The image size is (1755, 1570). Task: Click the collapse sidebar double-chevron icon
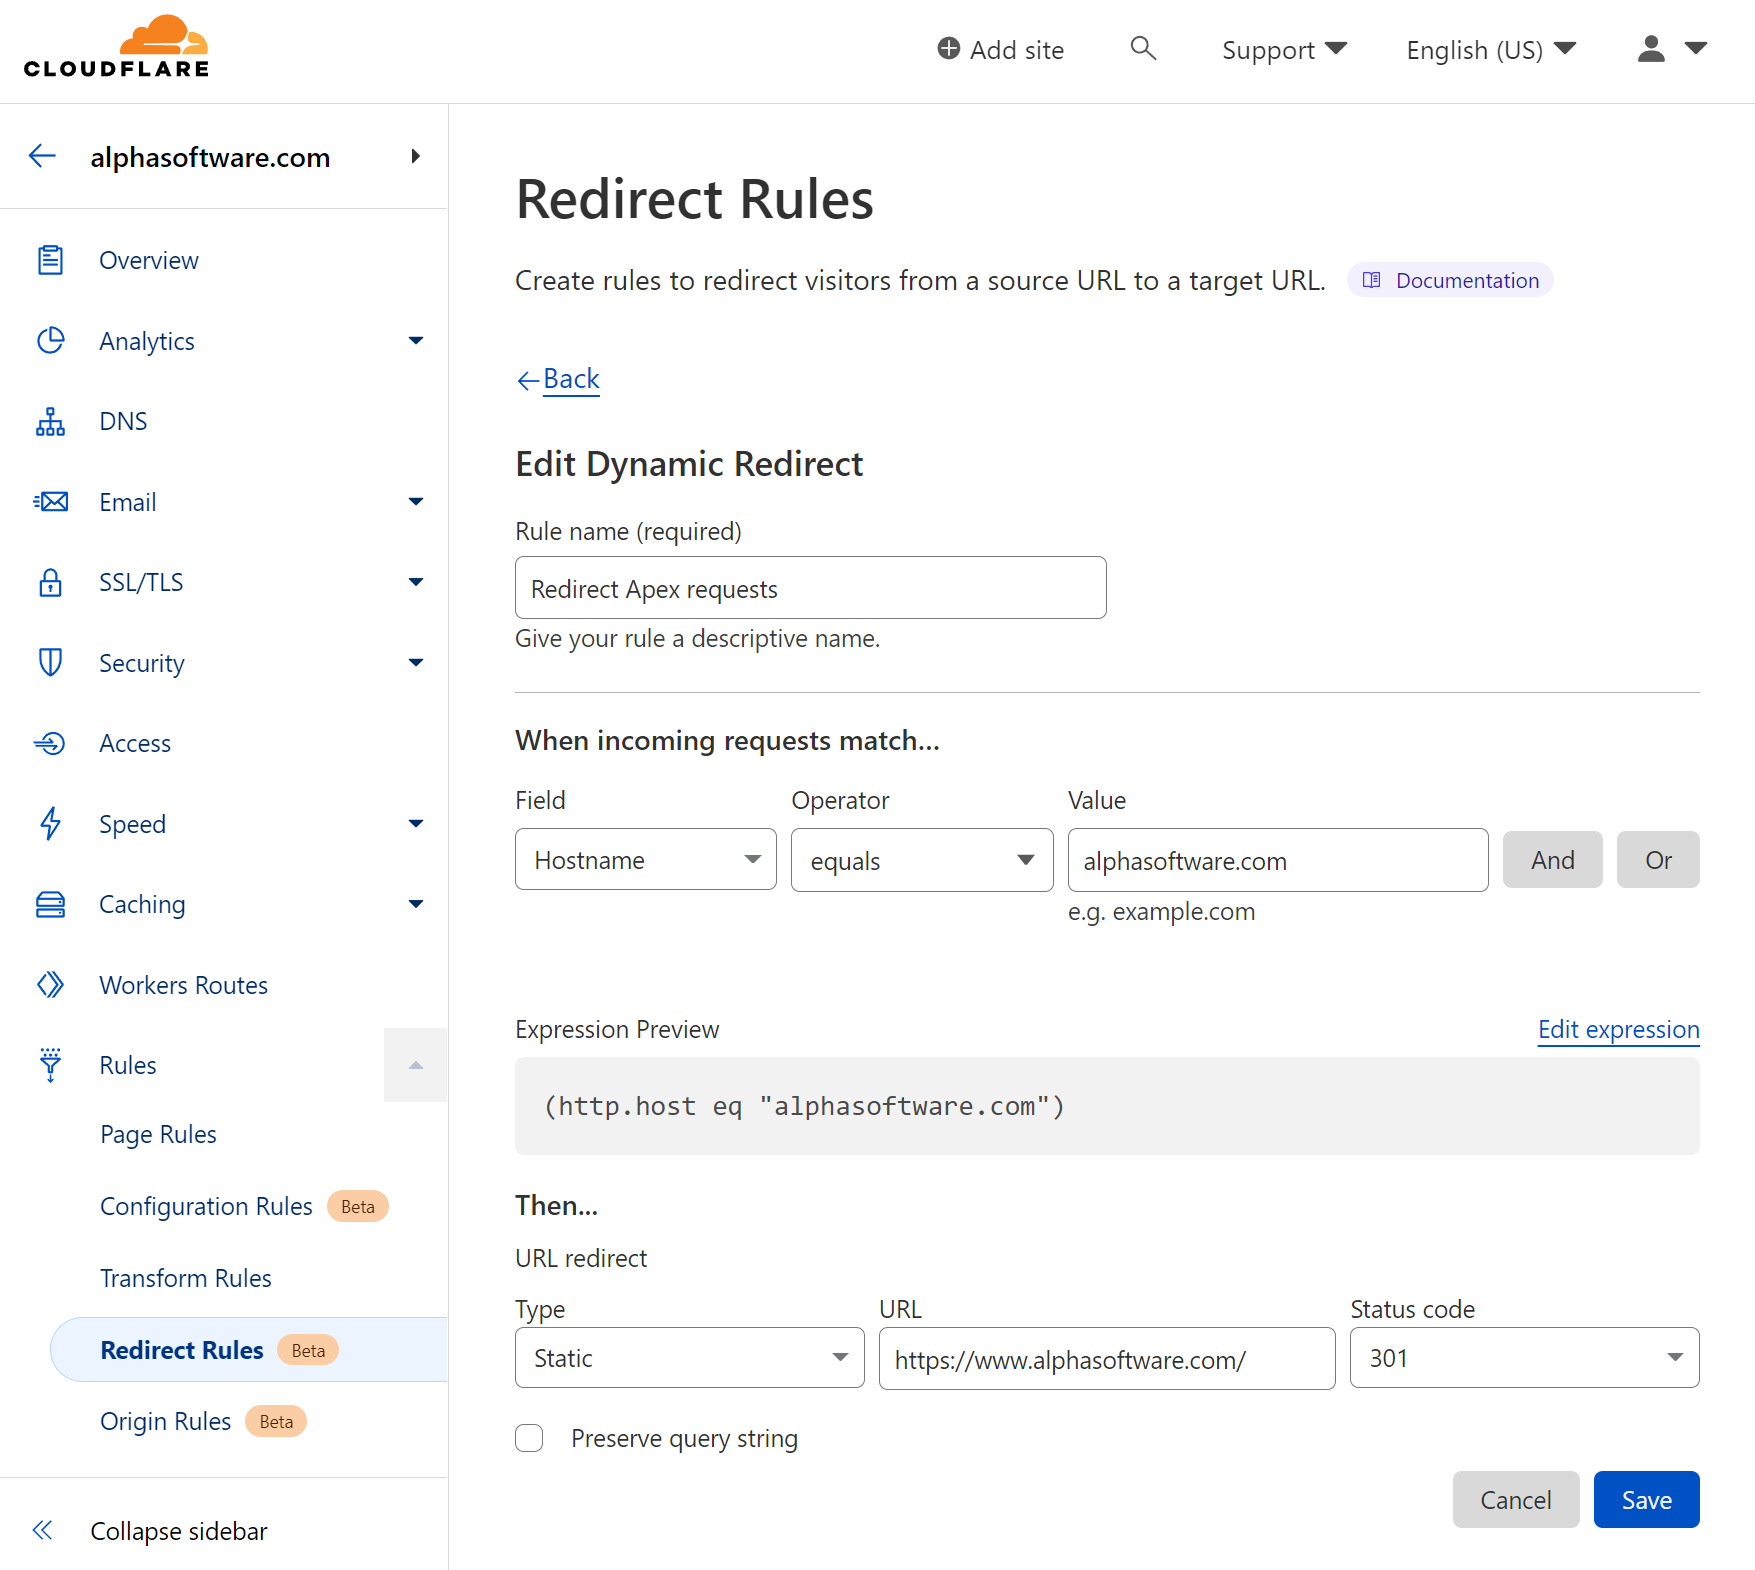(42, 1530)
